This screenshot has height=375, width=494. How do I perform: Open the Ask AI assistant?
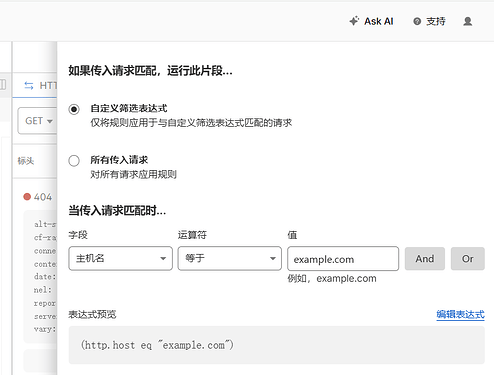pyautogui.click(x=371, y=21)
